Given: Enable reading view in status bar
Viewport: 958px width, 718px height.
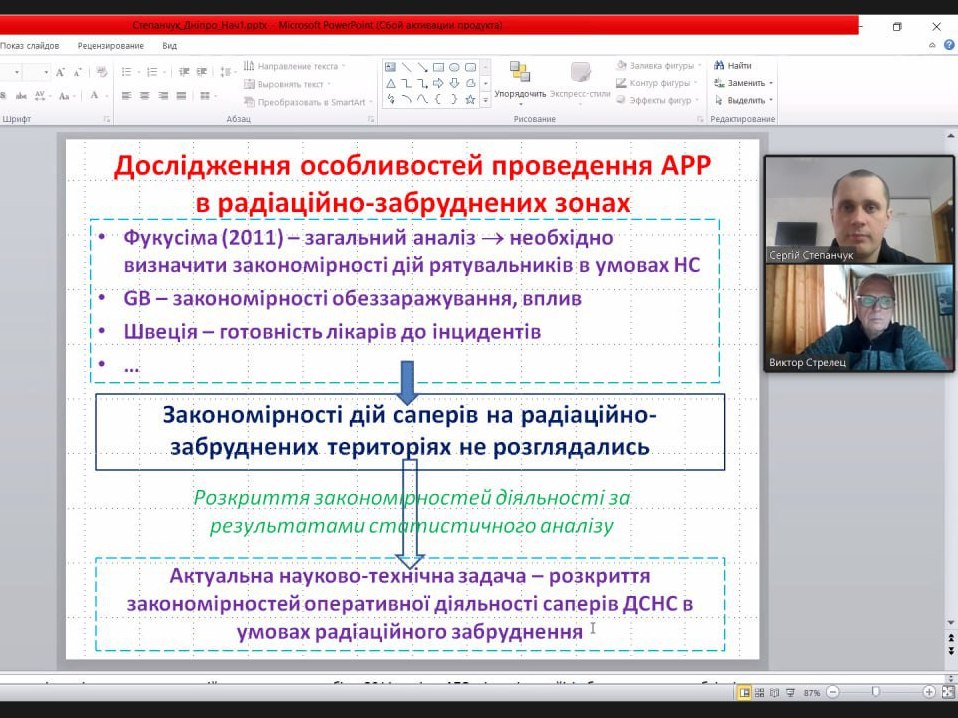Looking at the screenshot, I should click(x=772, y=692).
